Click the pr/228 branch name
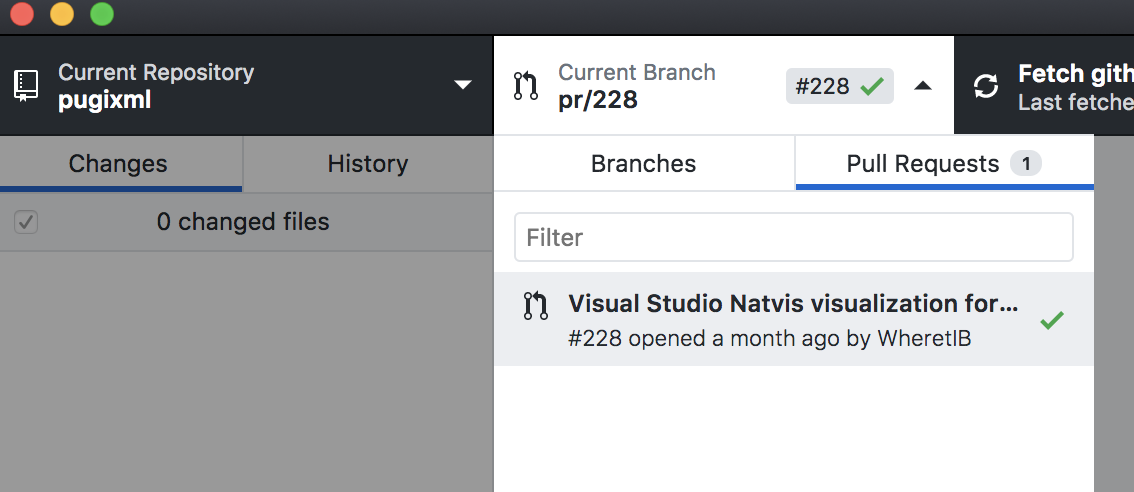Screen dimensions: 1134x492 pyautogui.click(x=598, y=100)
